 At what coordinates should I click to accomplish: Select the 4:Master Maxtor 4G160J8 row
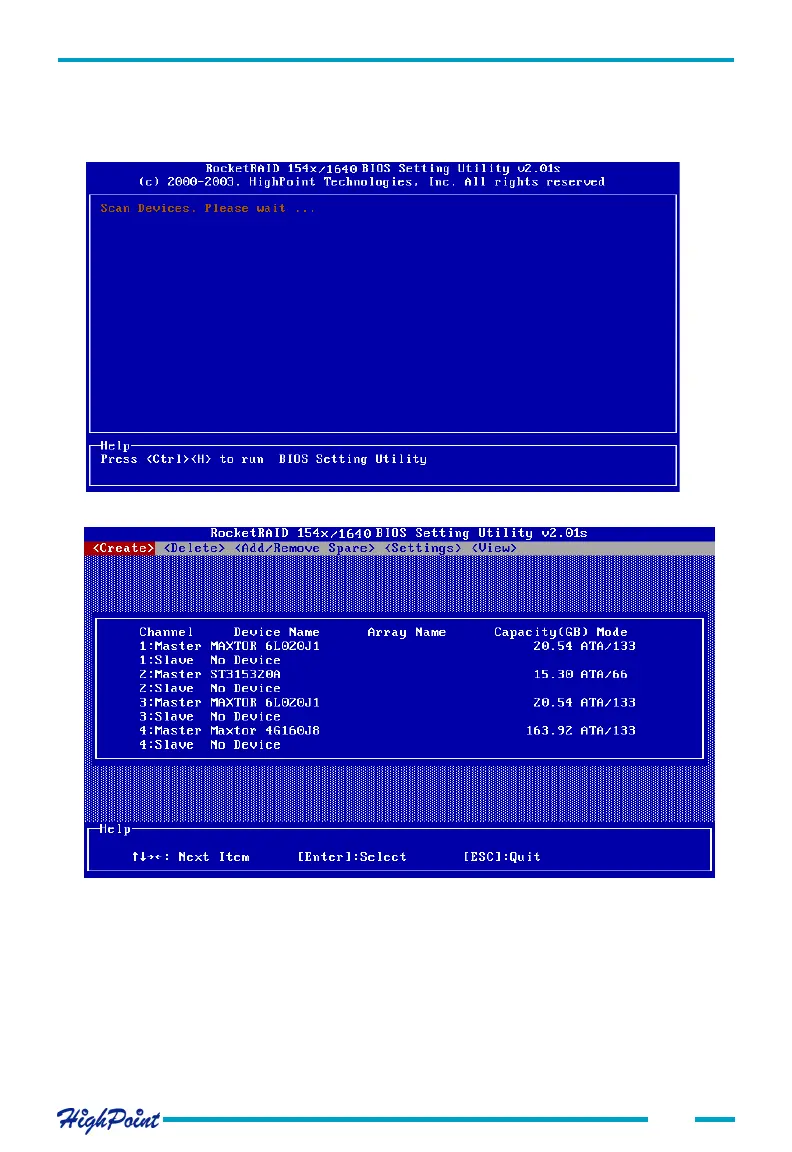pos(387,730)
